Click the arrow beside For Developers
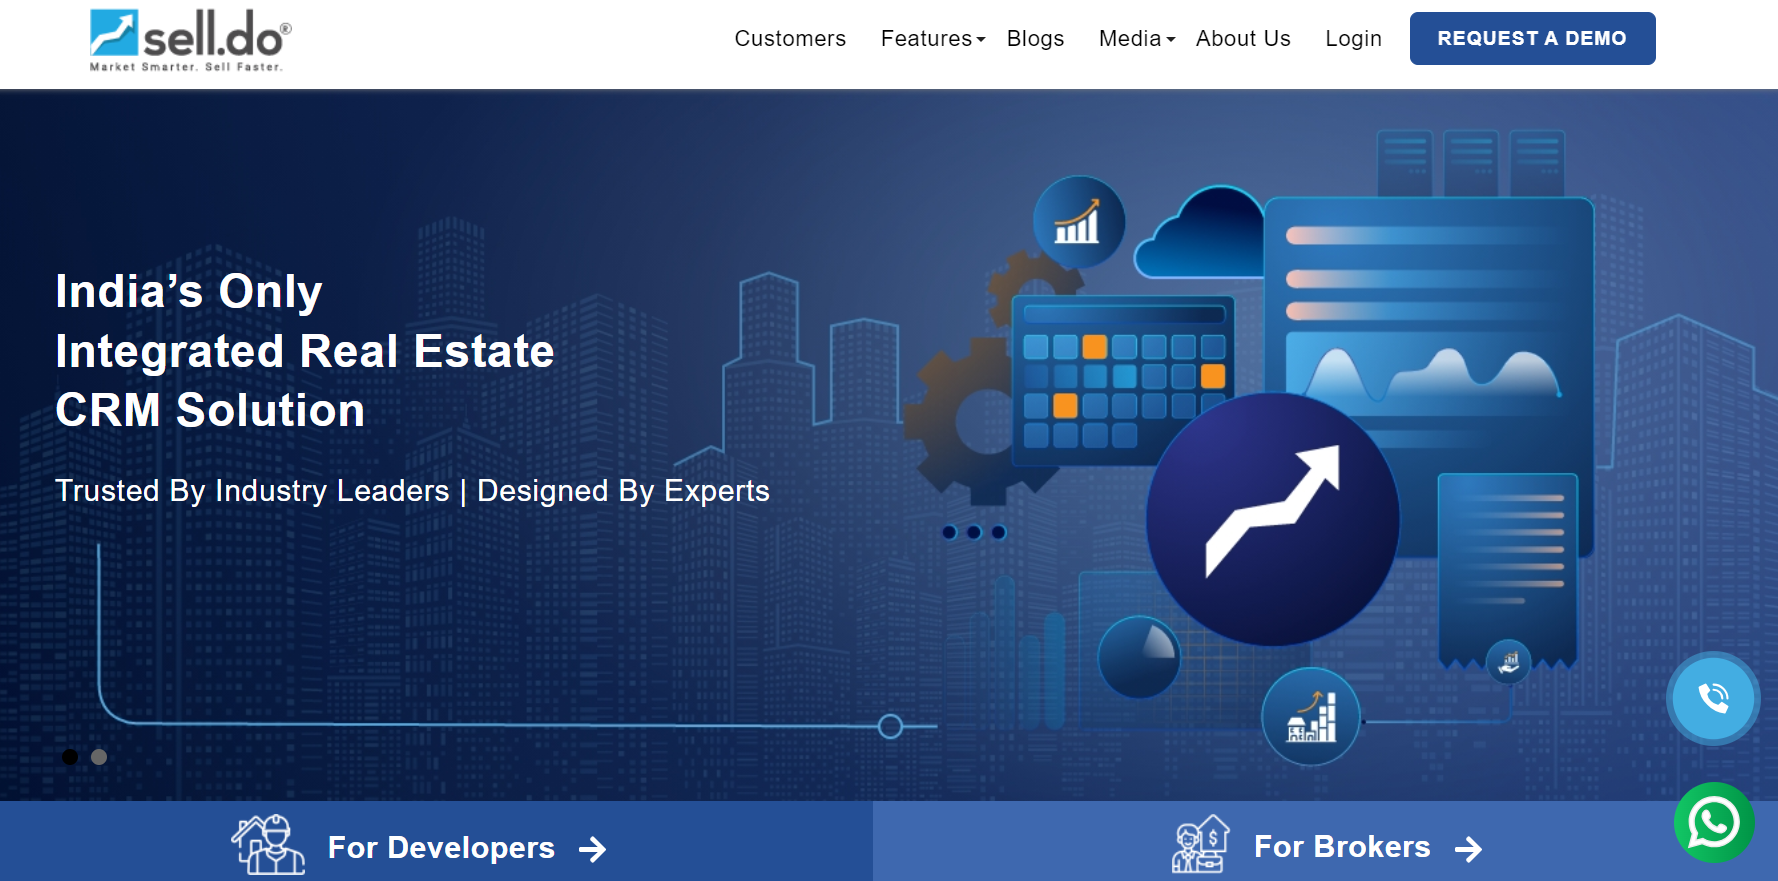The width and height of the screenshot is (1778, 881). point(593,849)
